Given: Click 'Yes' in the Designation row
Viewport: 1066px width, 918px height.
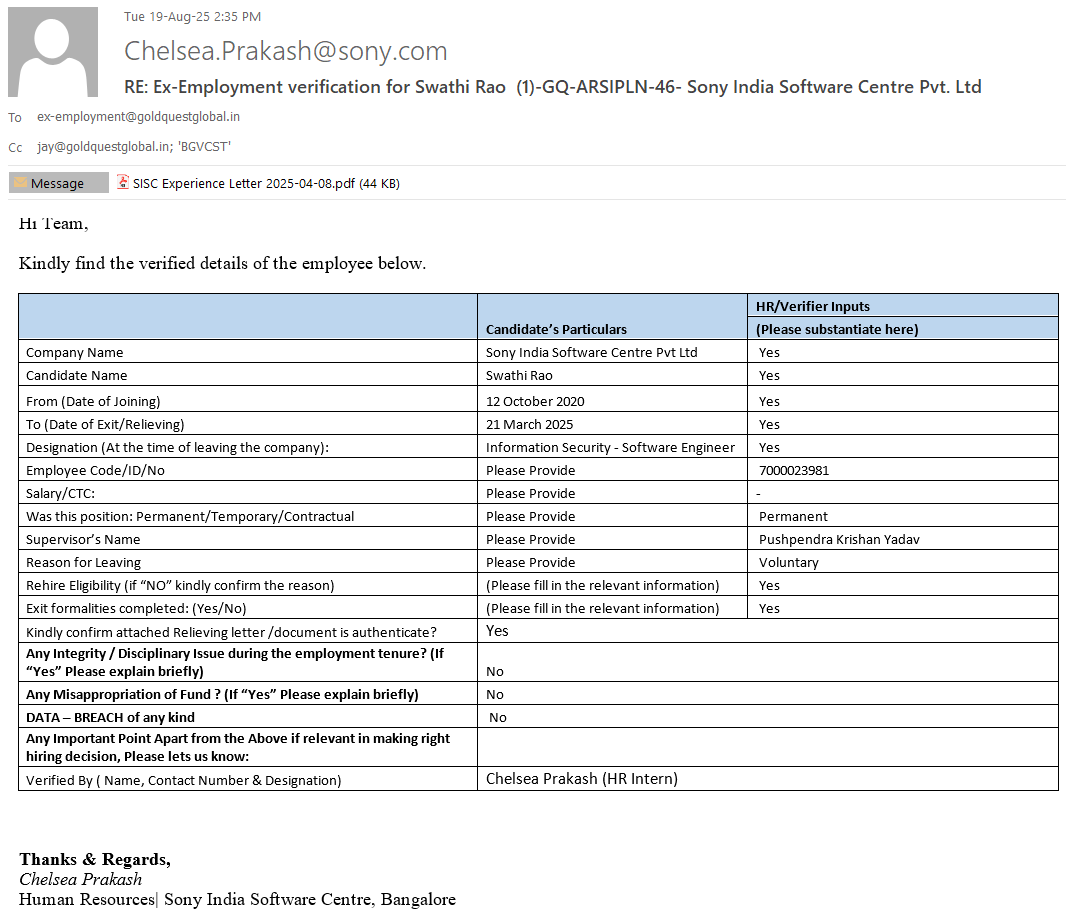Looking at the screenshot, I should pyautogui.click(x=769, y=447).
